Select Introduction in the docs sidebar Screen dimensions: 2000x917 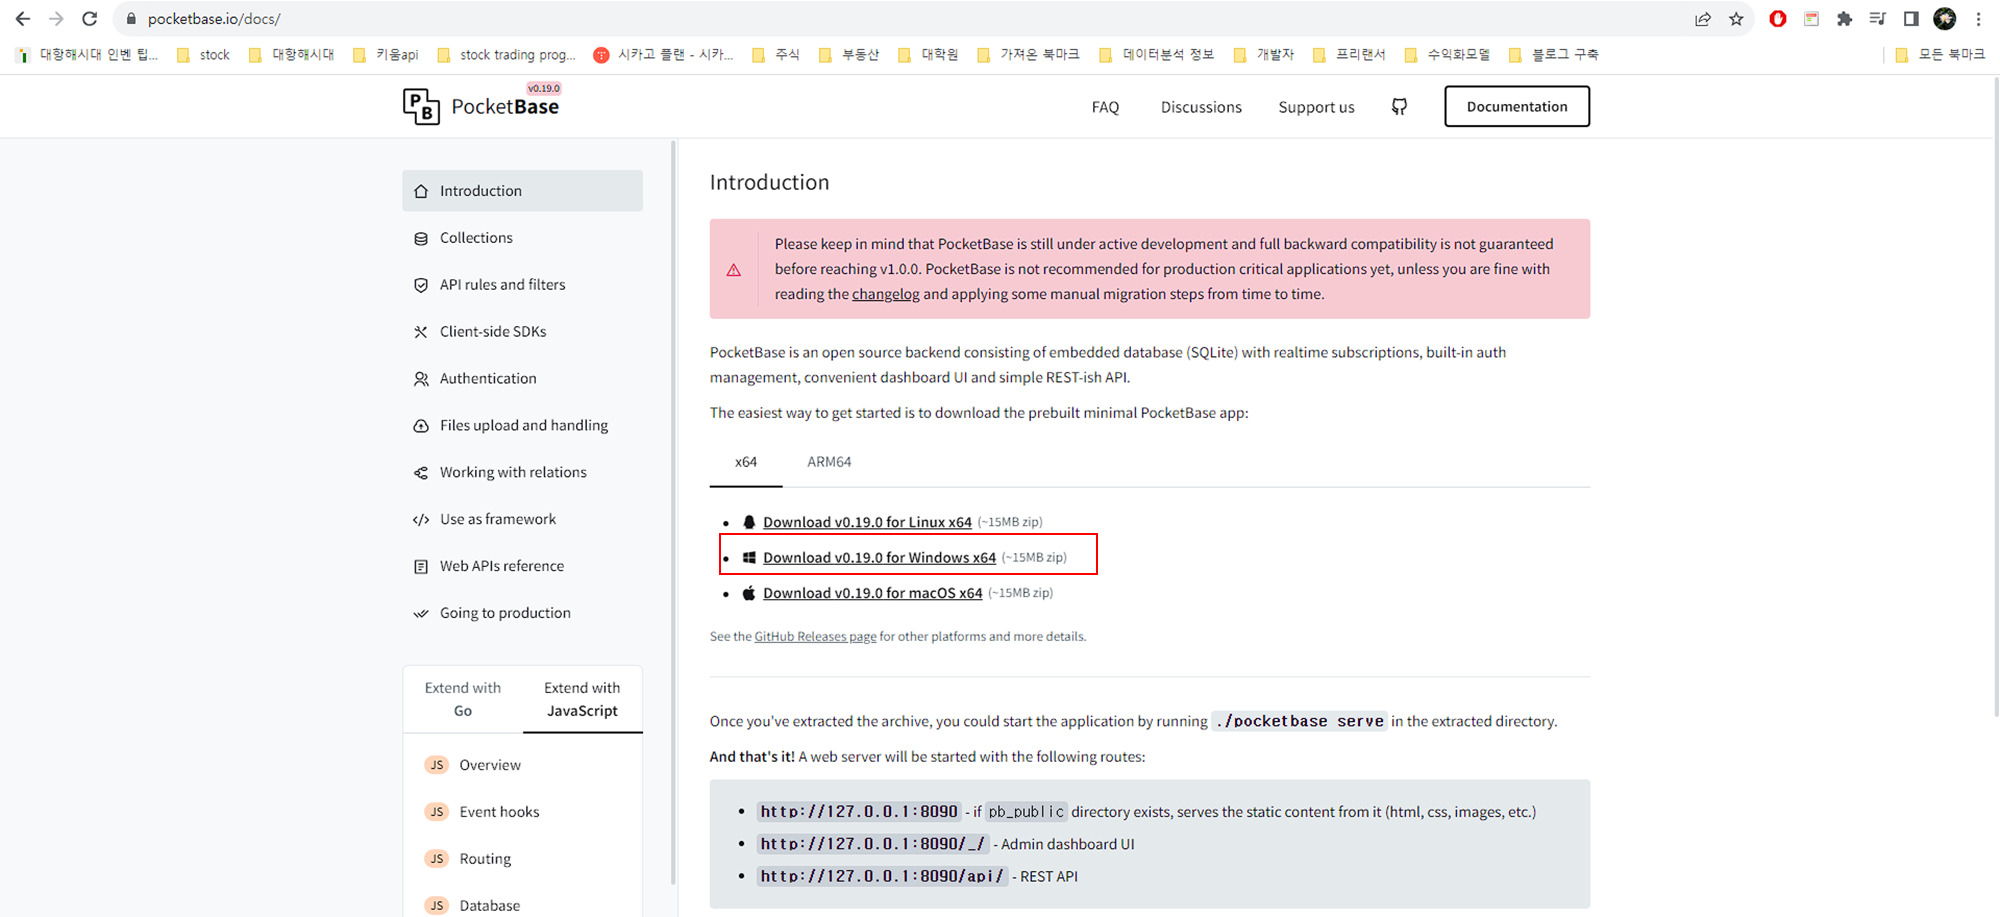(522, 190)
